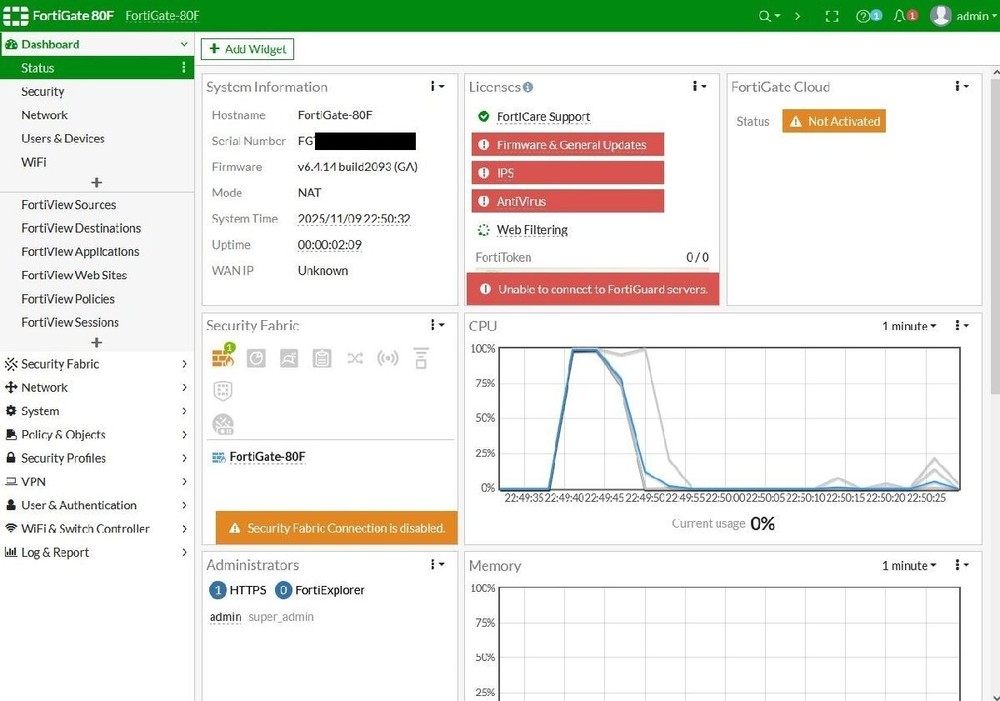Click the clipboard icon in Security Fabric widget
The height and width of the screenshot is (701, 1000).
click(322, 358)
